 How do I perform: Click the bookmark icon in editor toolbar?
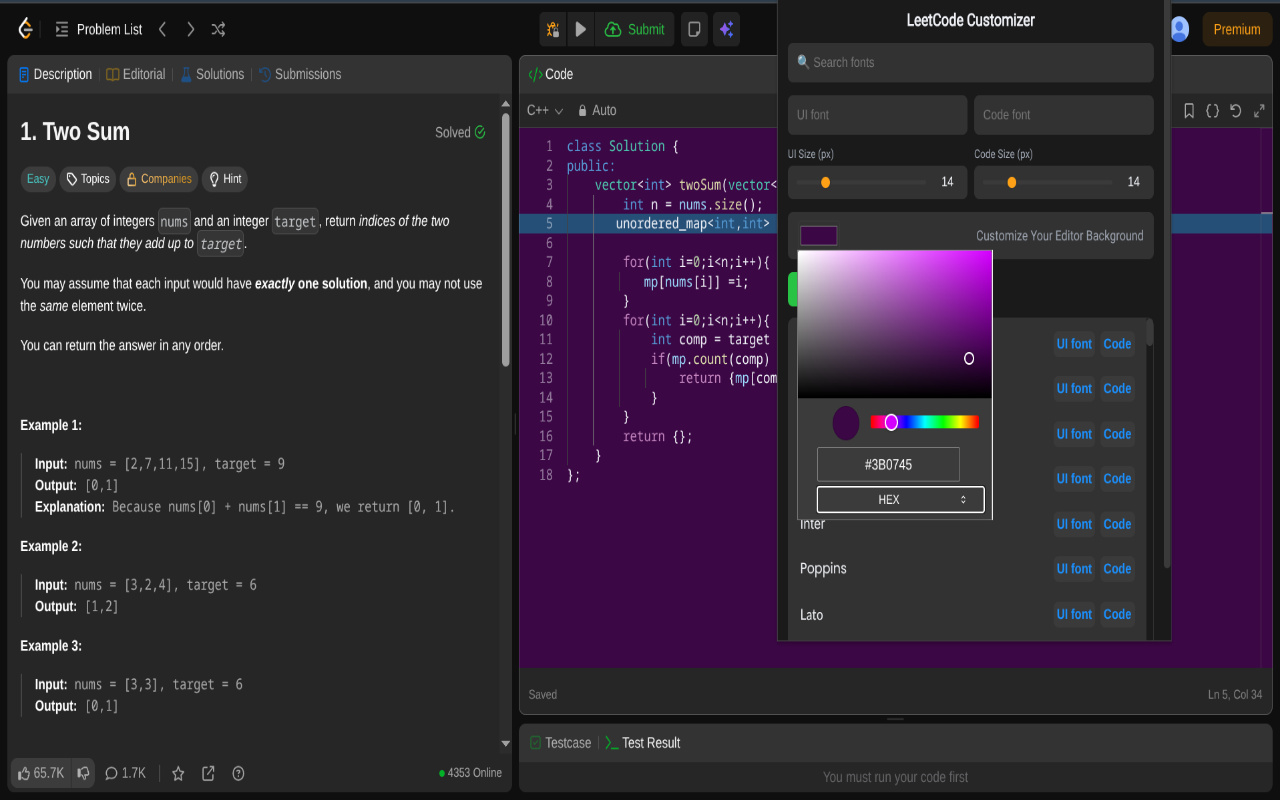click(x=1189, y=111)
